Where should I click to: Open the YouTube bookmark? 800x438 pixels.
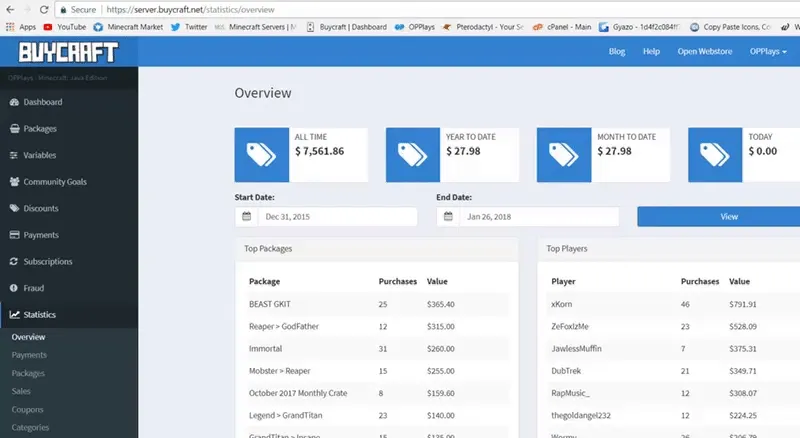click(65, 27)
